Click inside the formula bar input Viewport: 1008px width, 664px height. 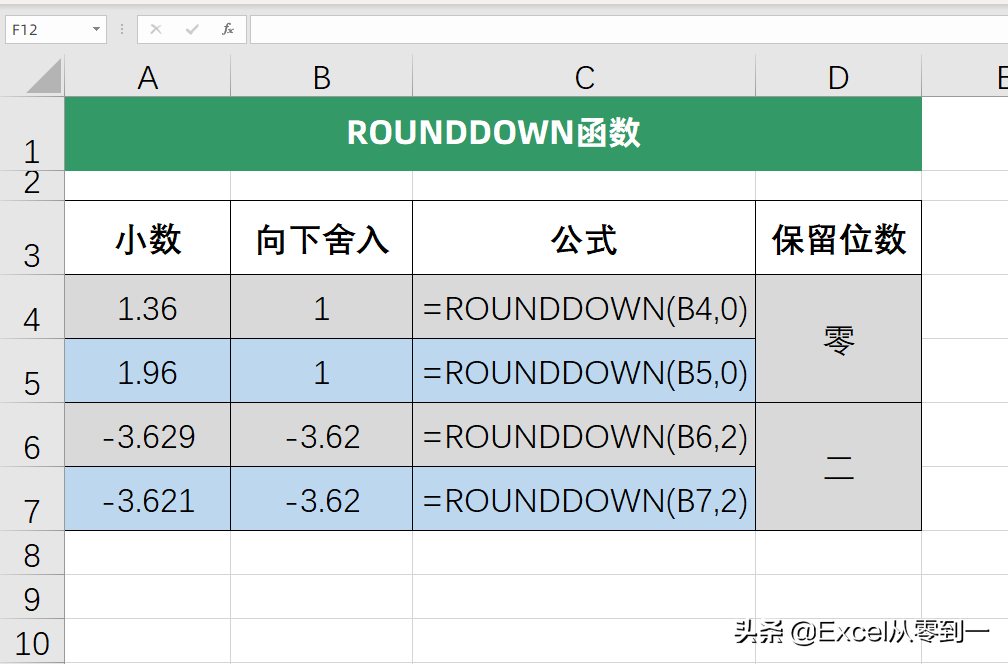point(629,30)
